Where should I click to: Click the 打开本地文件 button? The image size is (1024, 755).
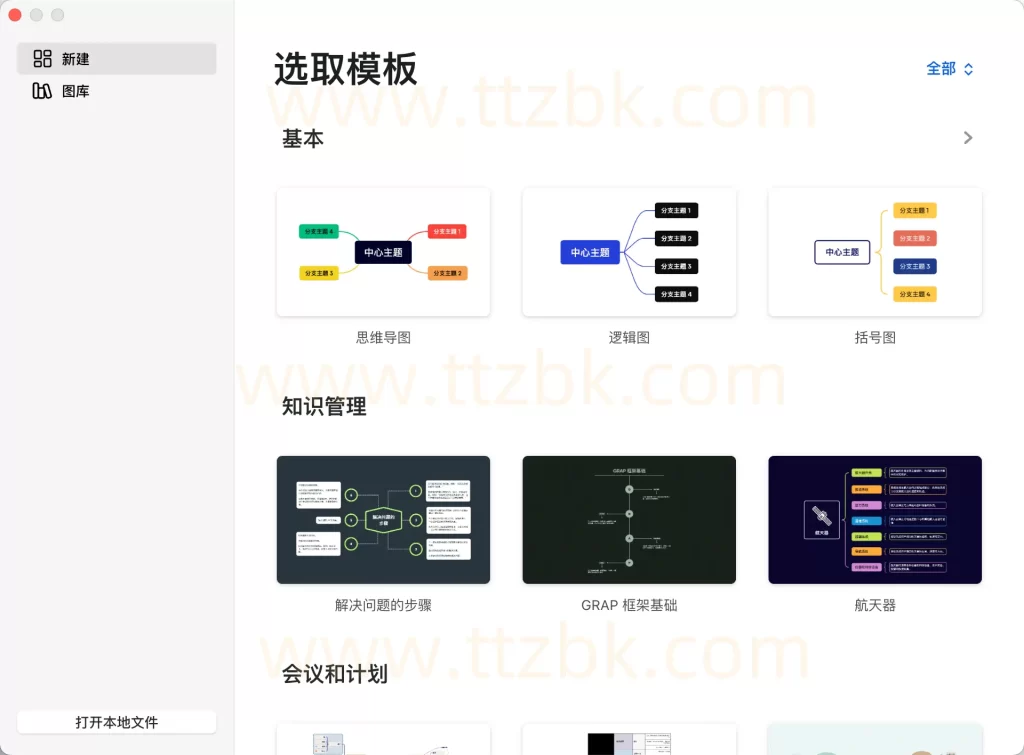[116, 722]
